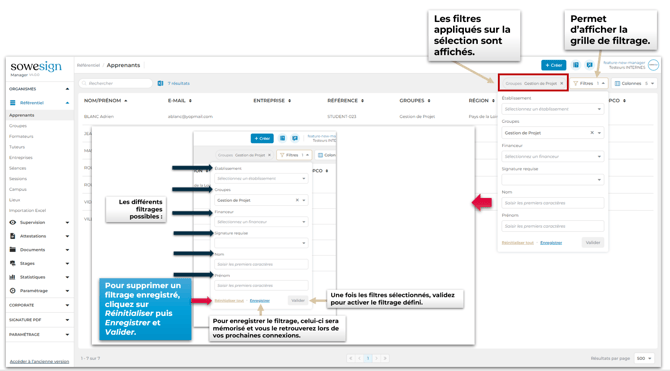The height and width of the screenshot is (371, 670).
Task: Go to the last page in pagination
Action: (x=385, y=358)
